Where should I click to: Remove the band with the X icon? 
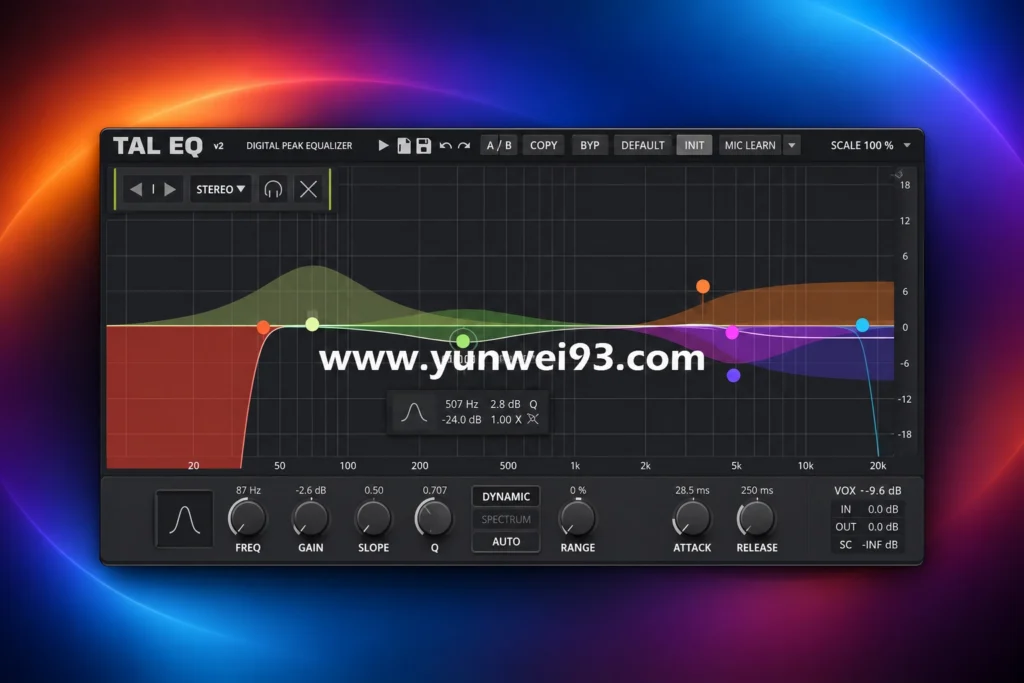point(308,189)
